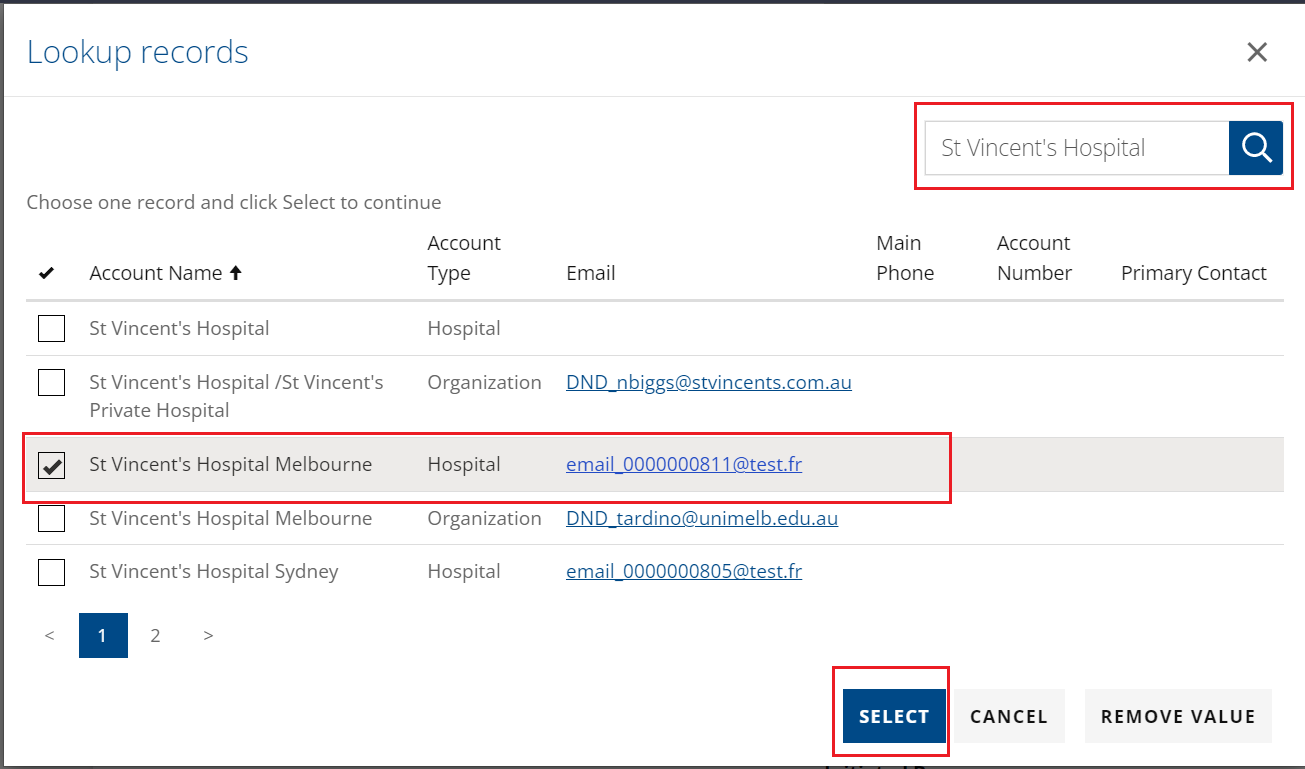This screenshot has width=1305, height=769.
Task: Go to next page arrow
Action: tap(208, 635)
